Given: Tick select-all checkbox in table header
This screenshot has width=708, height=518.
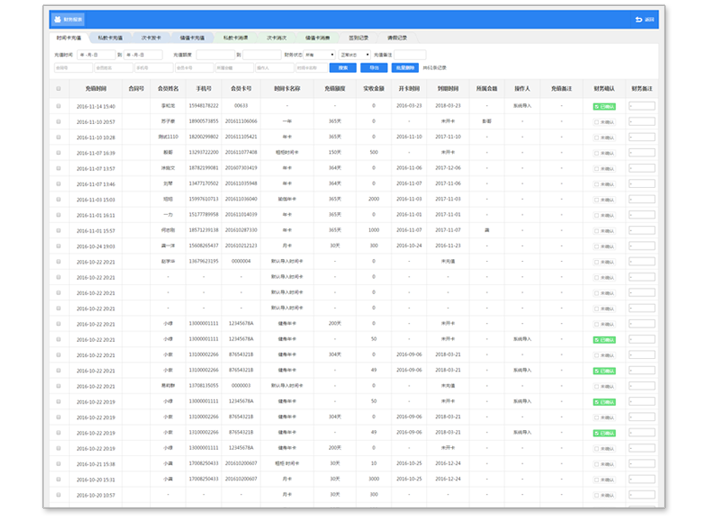Looking at the screenshot, I should pyautogui.click(x=58, y=89).
